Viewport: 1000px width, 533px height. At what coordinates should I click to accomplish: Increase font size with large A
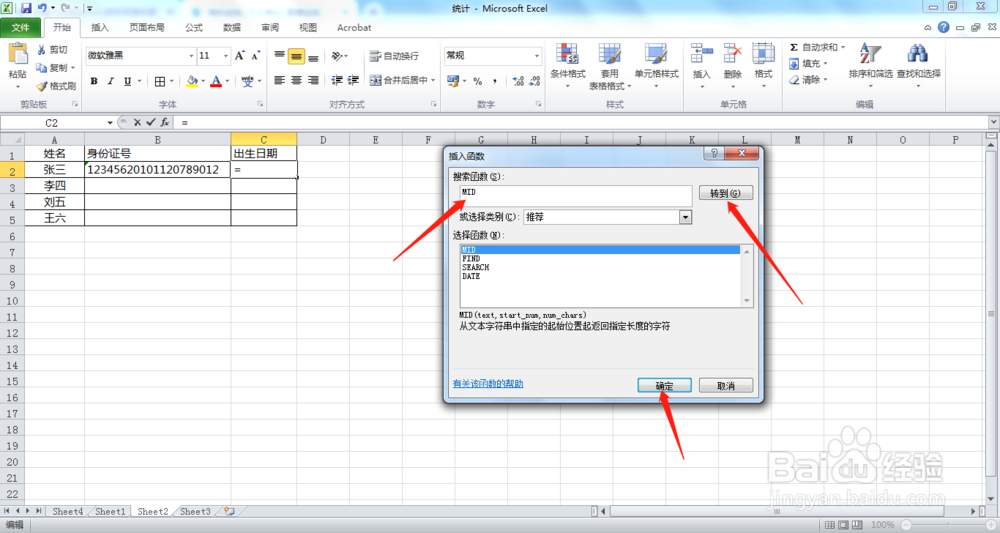click(x=239, y=55)
